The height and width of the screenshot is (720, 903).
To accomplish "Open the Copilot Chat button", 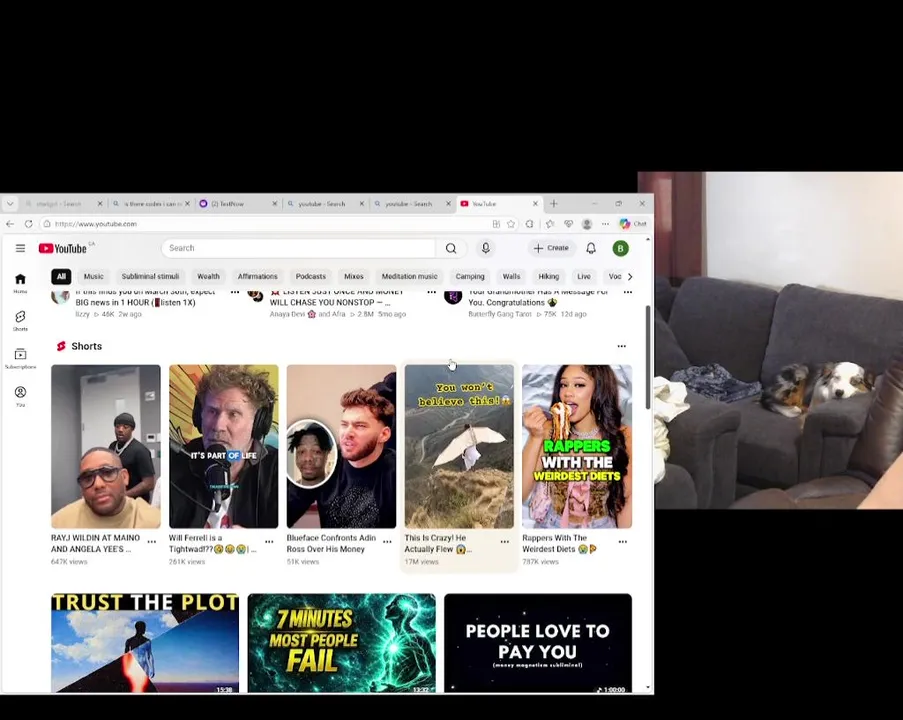I will (633, 224).
